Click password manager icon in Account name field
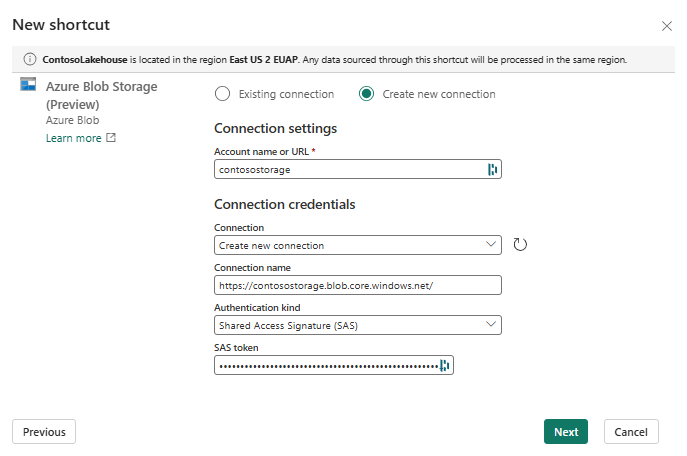This screenshot has width=687, height=456. 492,169
